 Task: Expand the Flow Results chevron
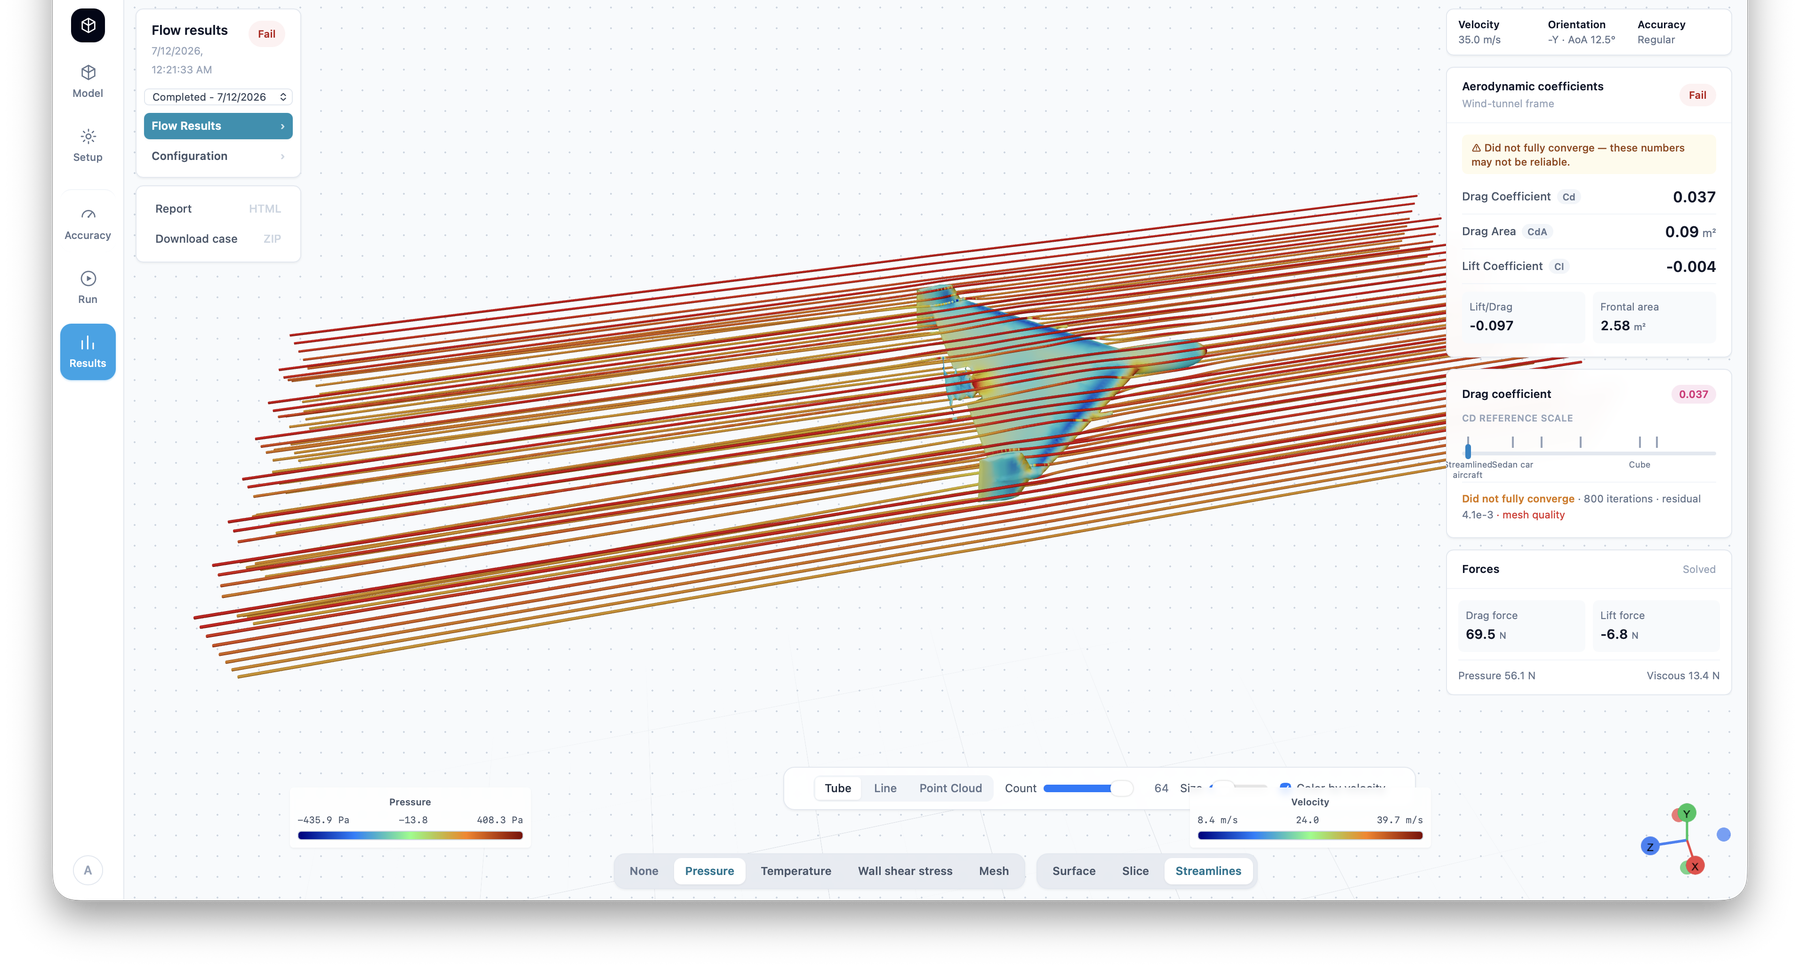click(282, 126)
